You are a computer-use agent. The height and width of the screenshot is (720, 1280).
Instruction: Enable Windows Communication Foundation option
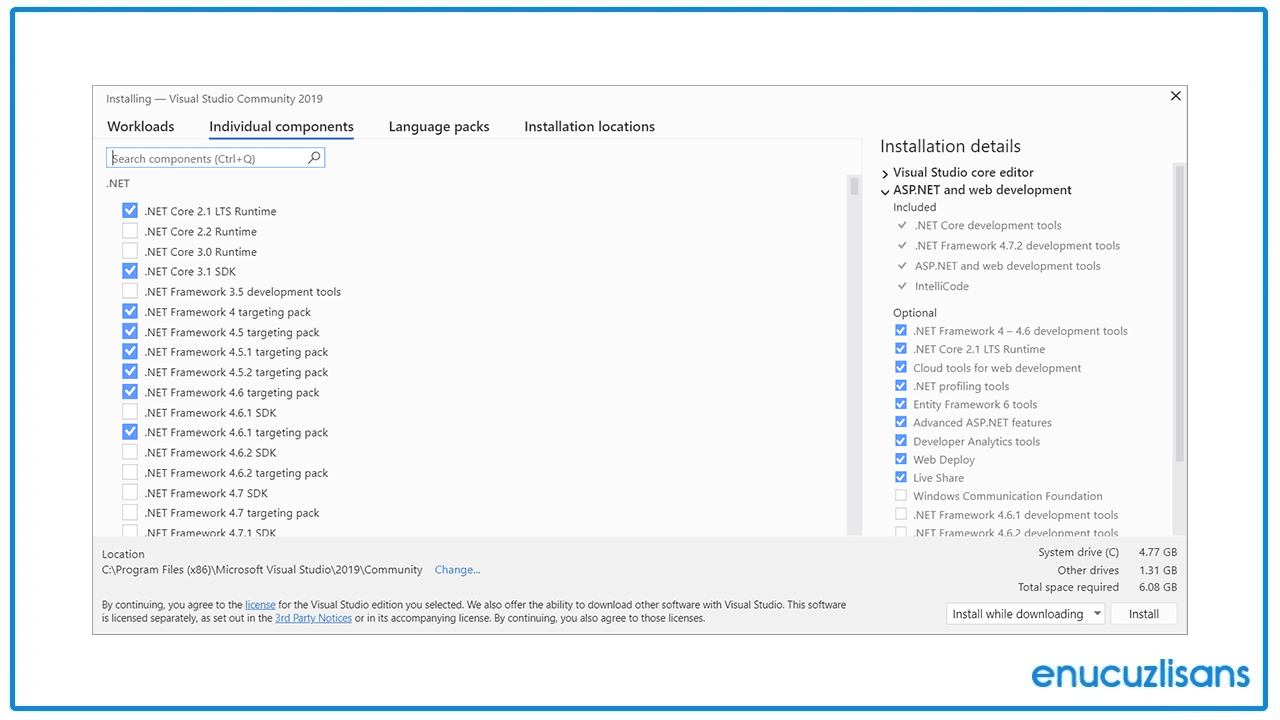coord(901,496)
